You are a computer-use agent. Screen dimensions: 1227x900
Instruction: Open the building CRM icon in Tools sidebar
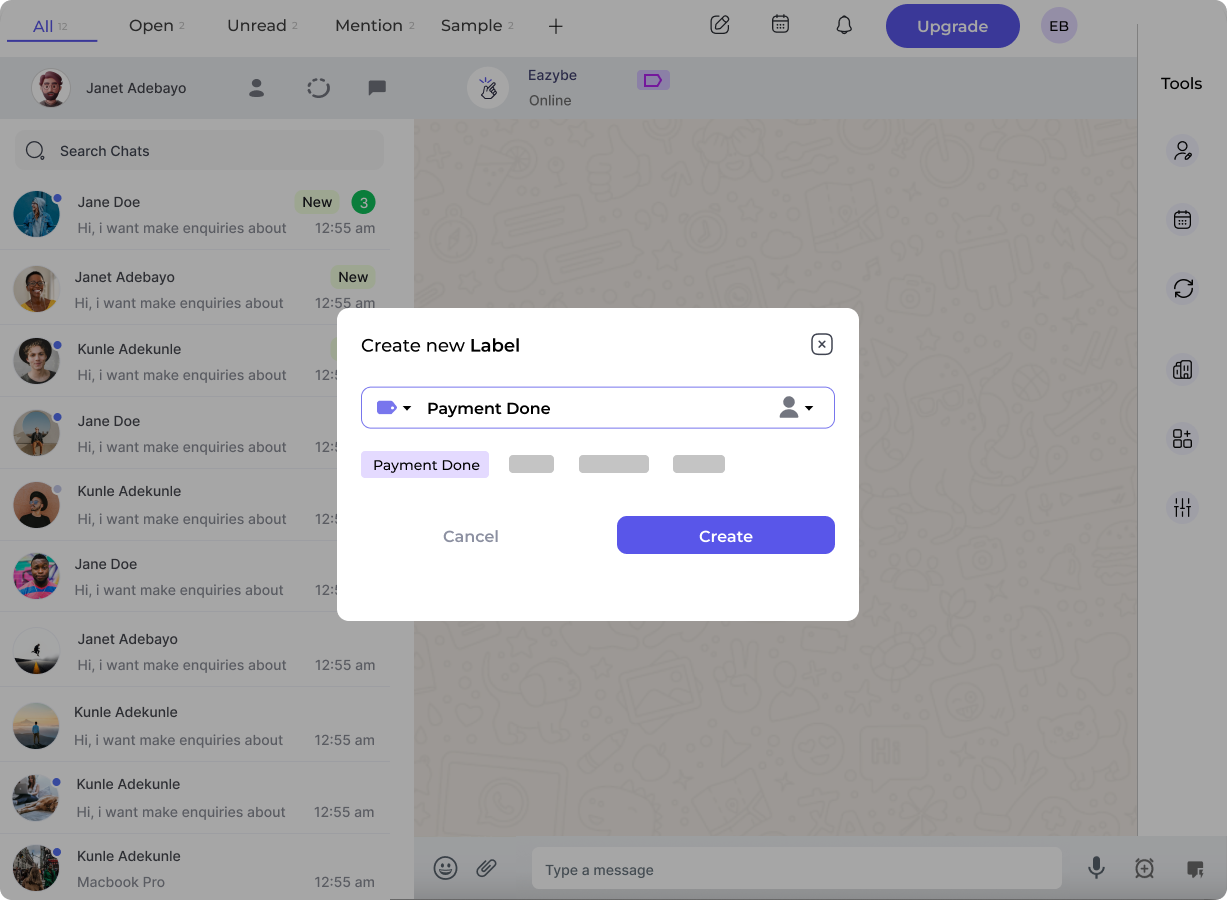click(x=1183, y=369)
